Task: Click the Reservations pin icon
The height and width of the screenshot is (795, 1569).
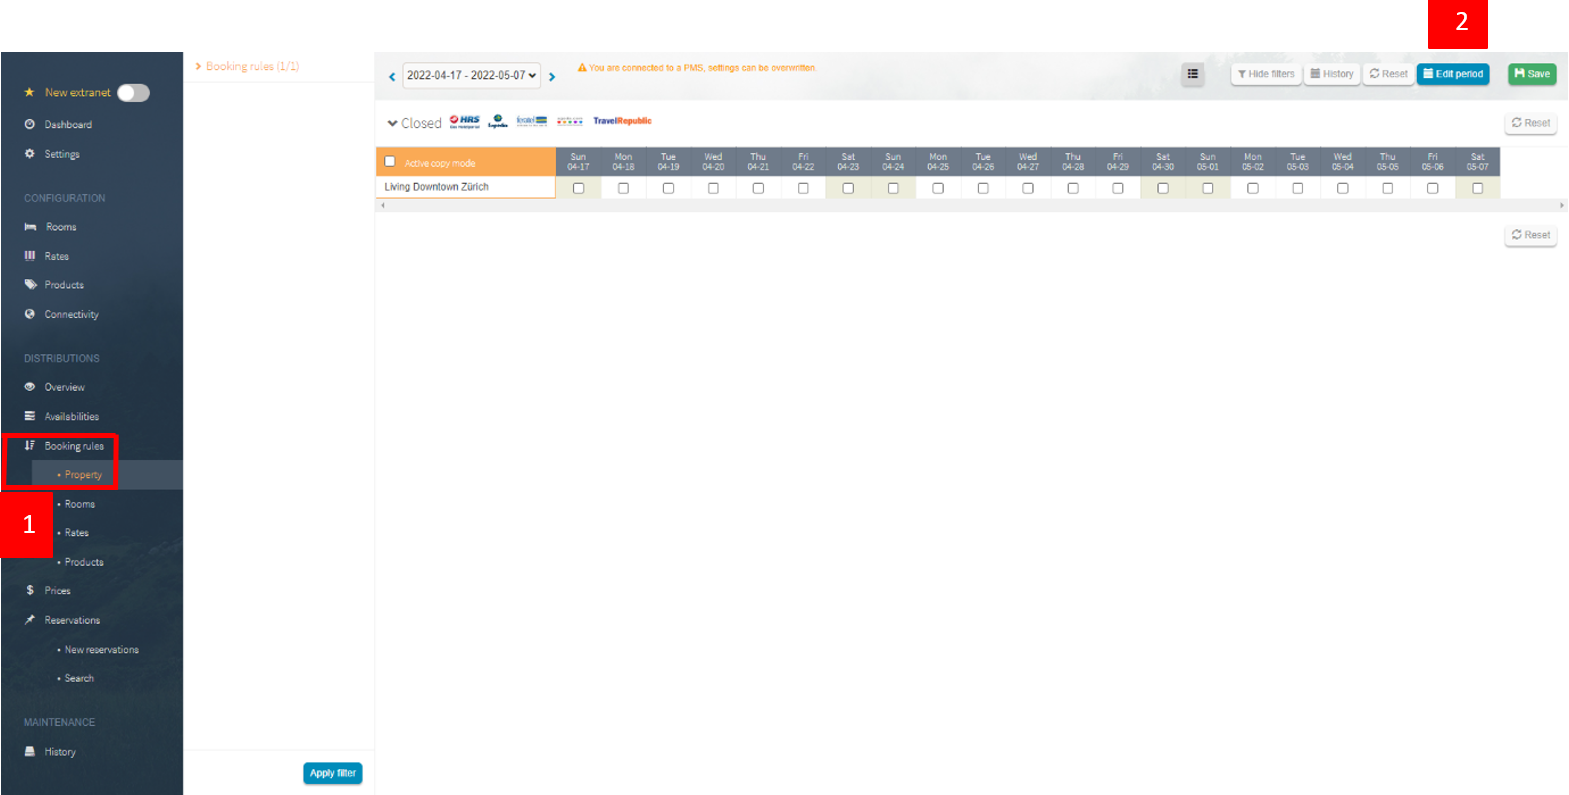Action: [30, 620]
